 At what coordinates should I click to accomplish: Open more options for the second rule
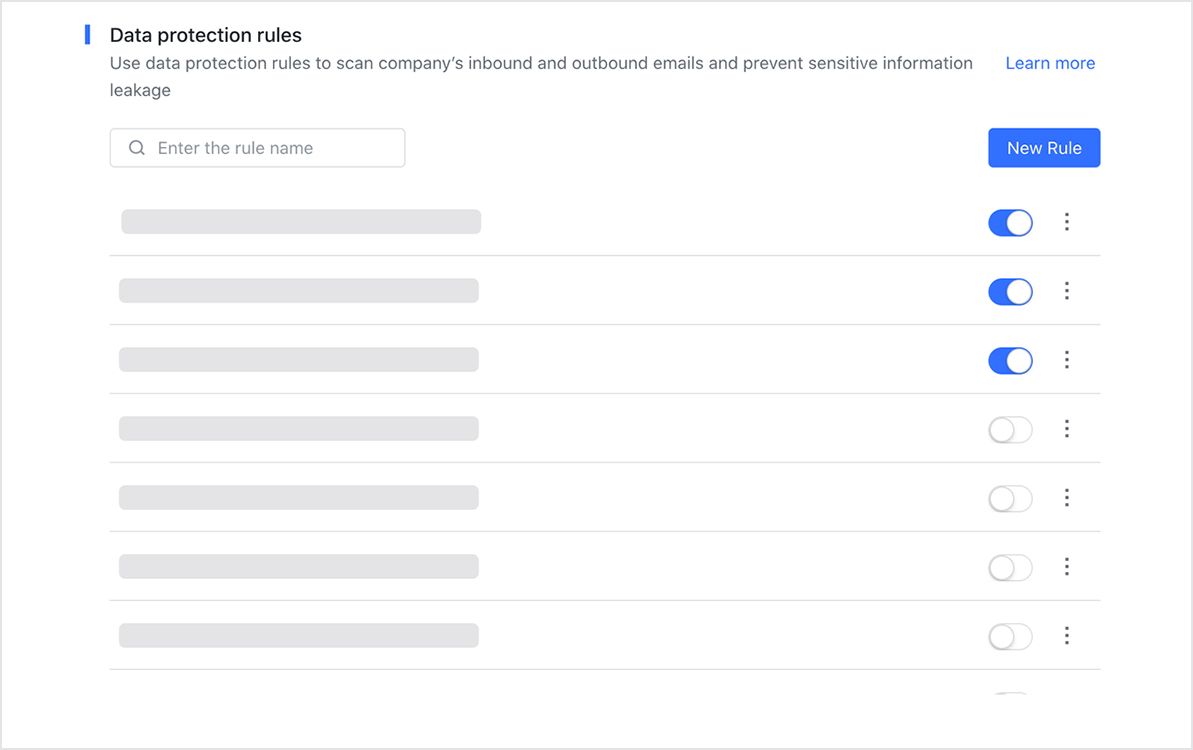tap(1067, 291)
